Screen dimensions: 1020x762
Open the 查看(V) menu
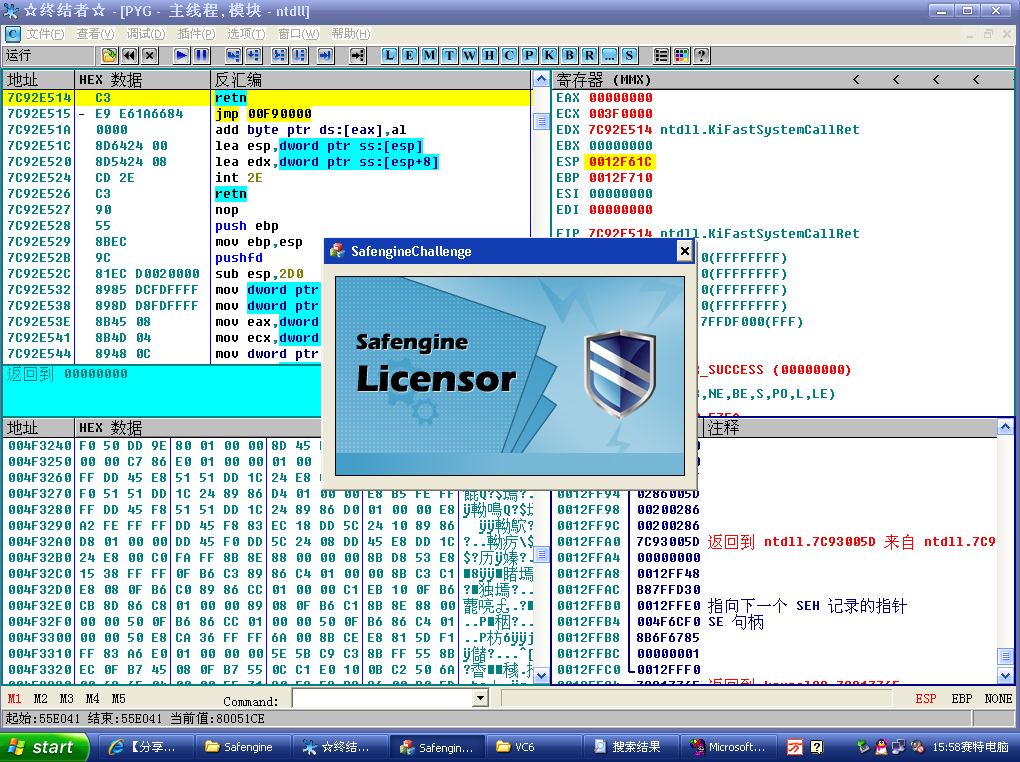[x=95, y=34]
